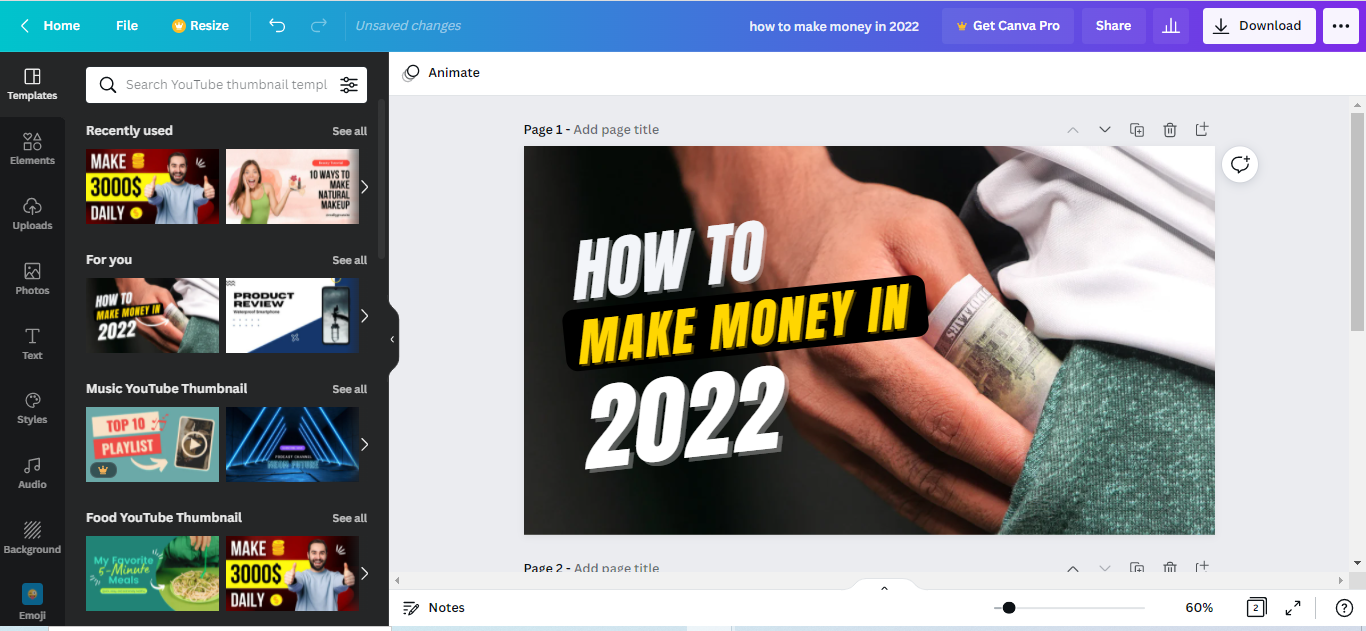Image resolution: width=1366 pixels, height=631 pixels.
Task: Expand the bottom bar with the upward arrow
Action: click(x=883, y=587)
